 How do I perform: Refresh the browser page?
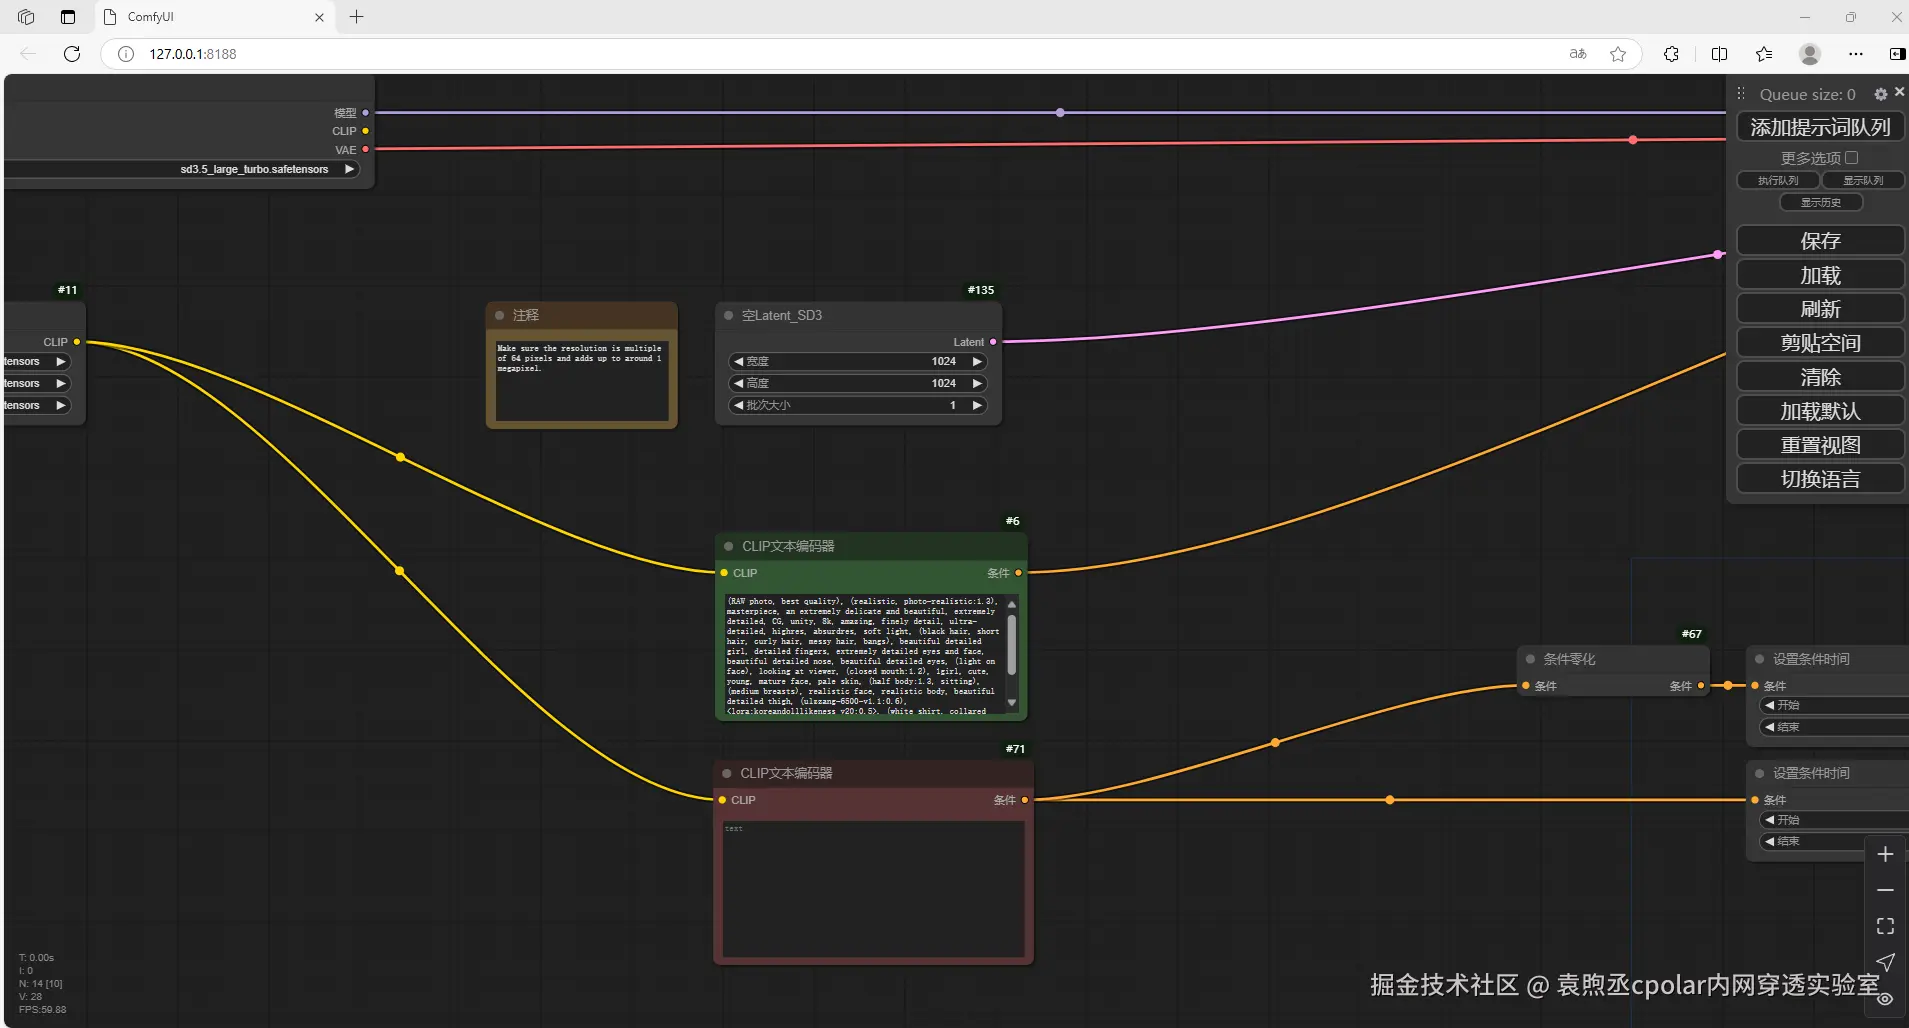pyautogui.click(x=72, y=54)
